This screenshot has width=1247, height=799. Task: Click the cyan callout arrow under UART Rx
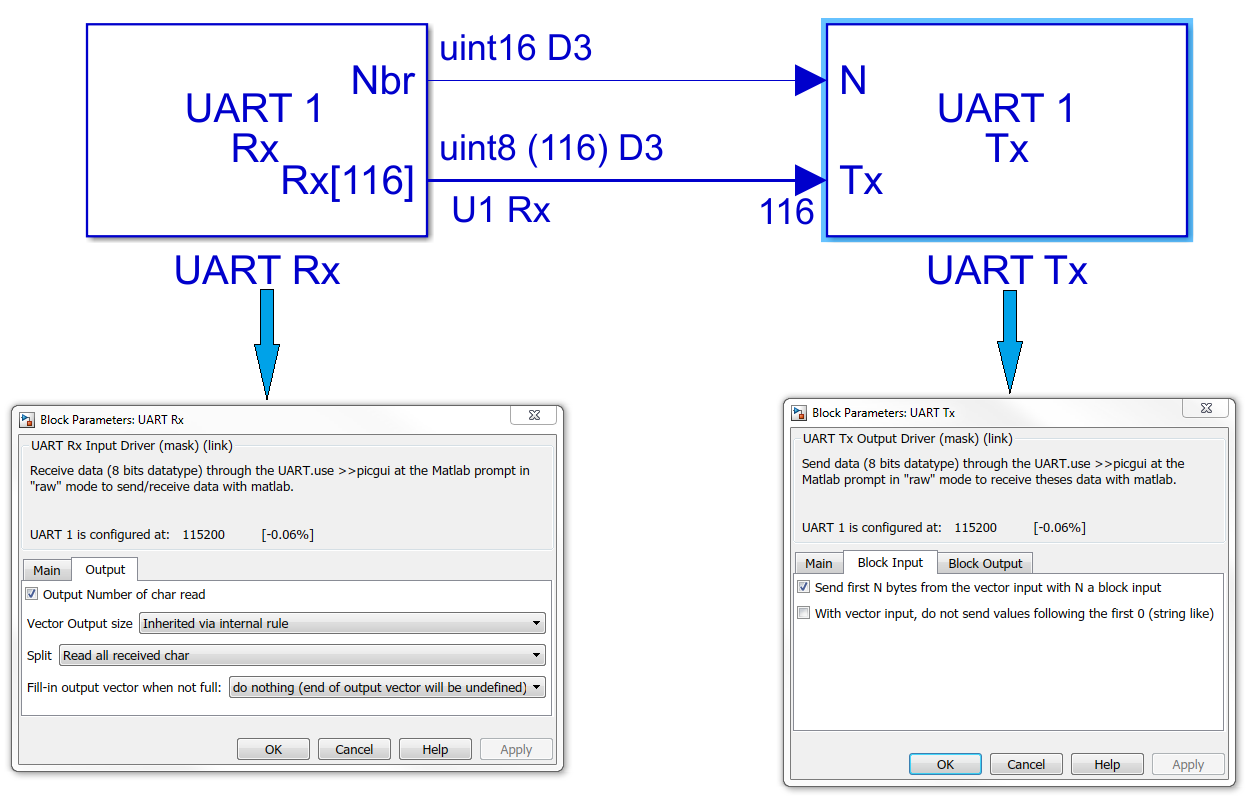tap(265, 340)
